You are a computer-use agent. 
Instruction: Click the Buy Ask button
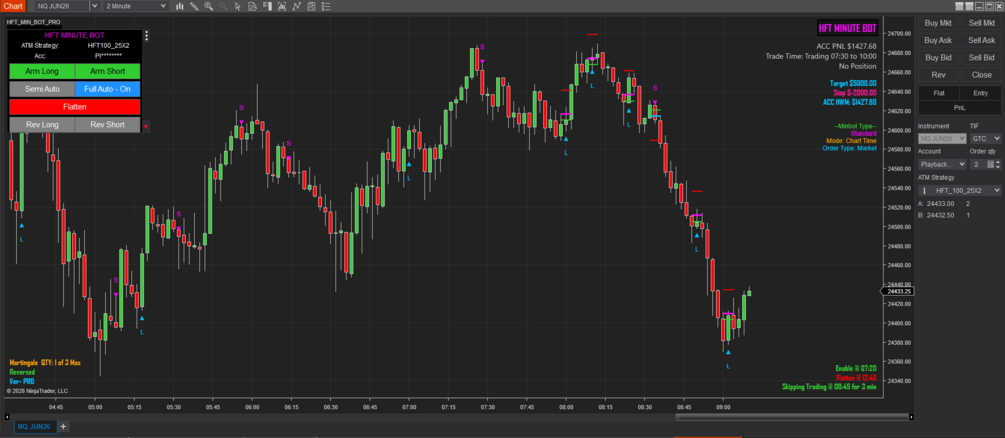(x=938, y=40)
